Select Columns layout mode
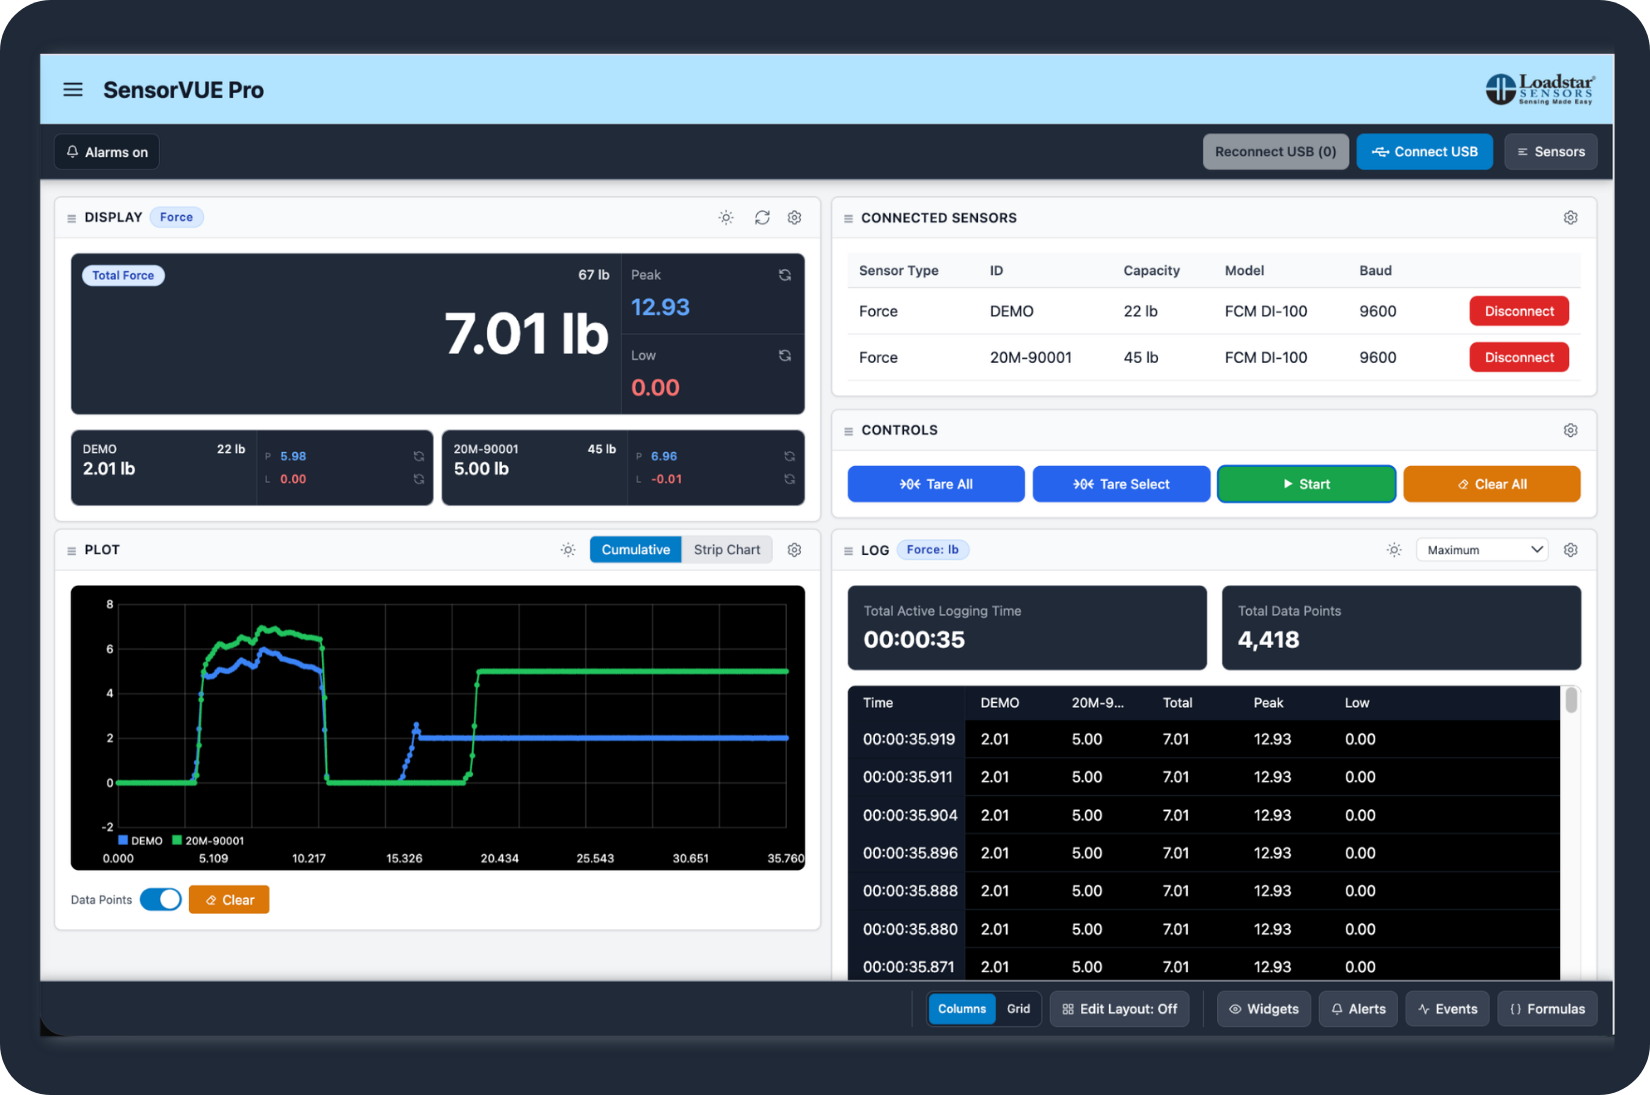1650x1095 pixels. (962, 1009)
